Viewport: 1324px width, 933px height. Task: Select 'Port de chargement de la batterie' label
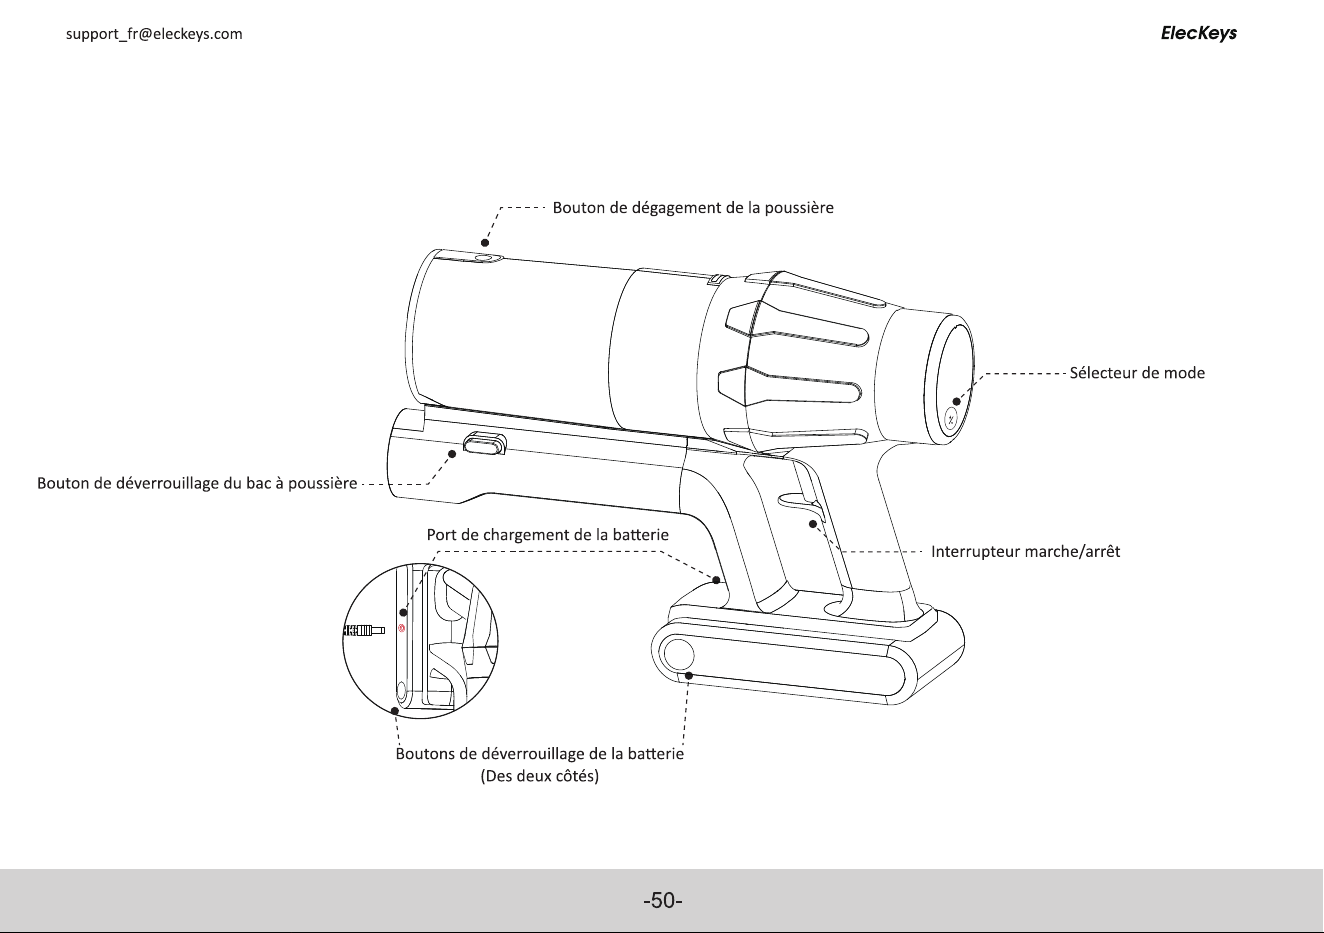point(547,534)
